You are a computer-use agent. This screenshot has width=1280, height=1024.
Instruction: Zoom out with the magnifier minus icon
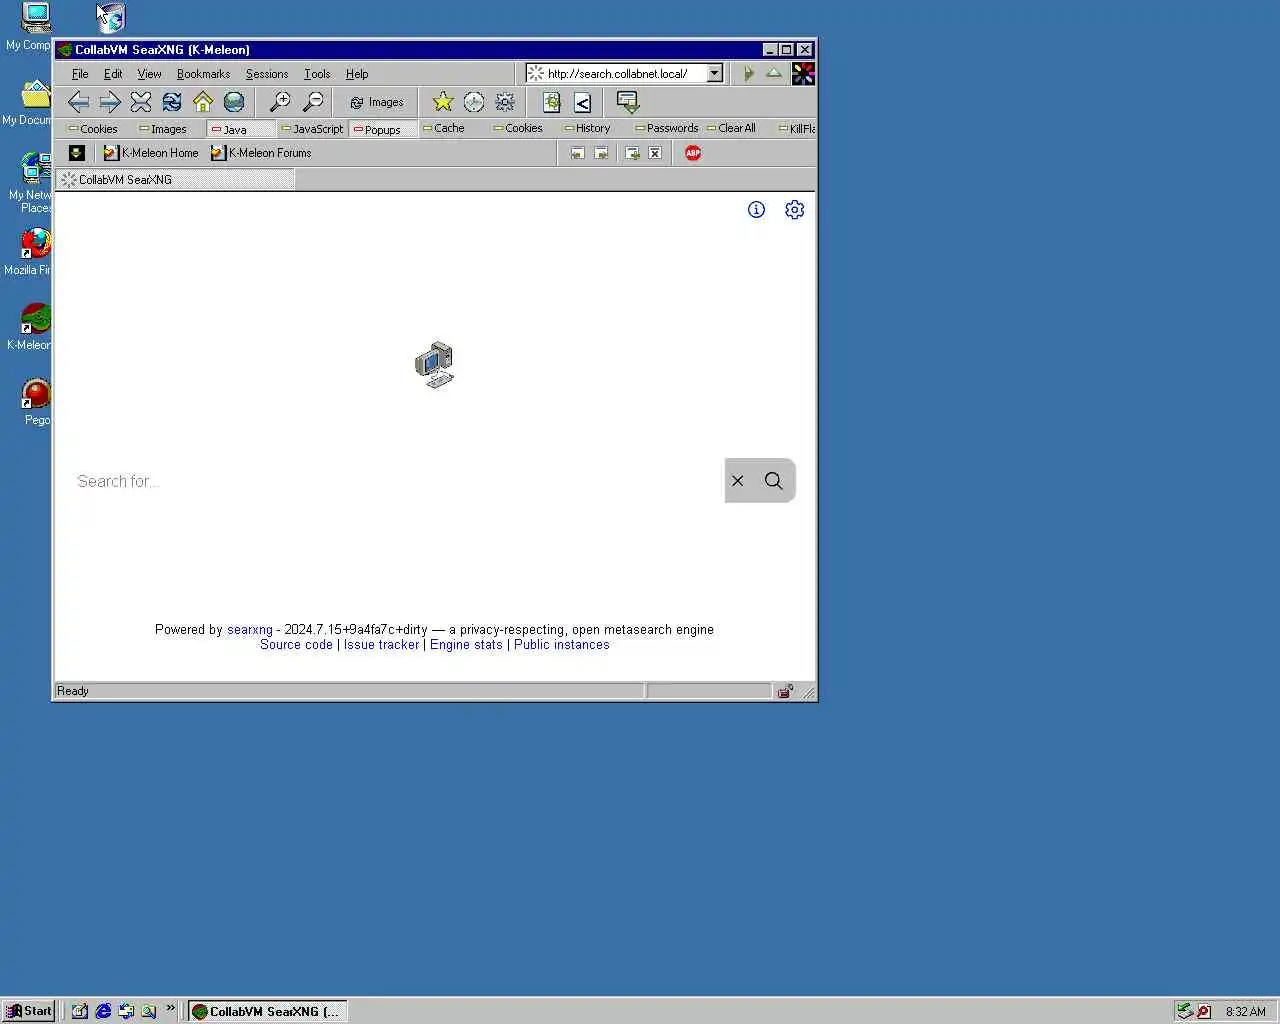pyautogui.click(x=313, y=102)
